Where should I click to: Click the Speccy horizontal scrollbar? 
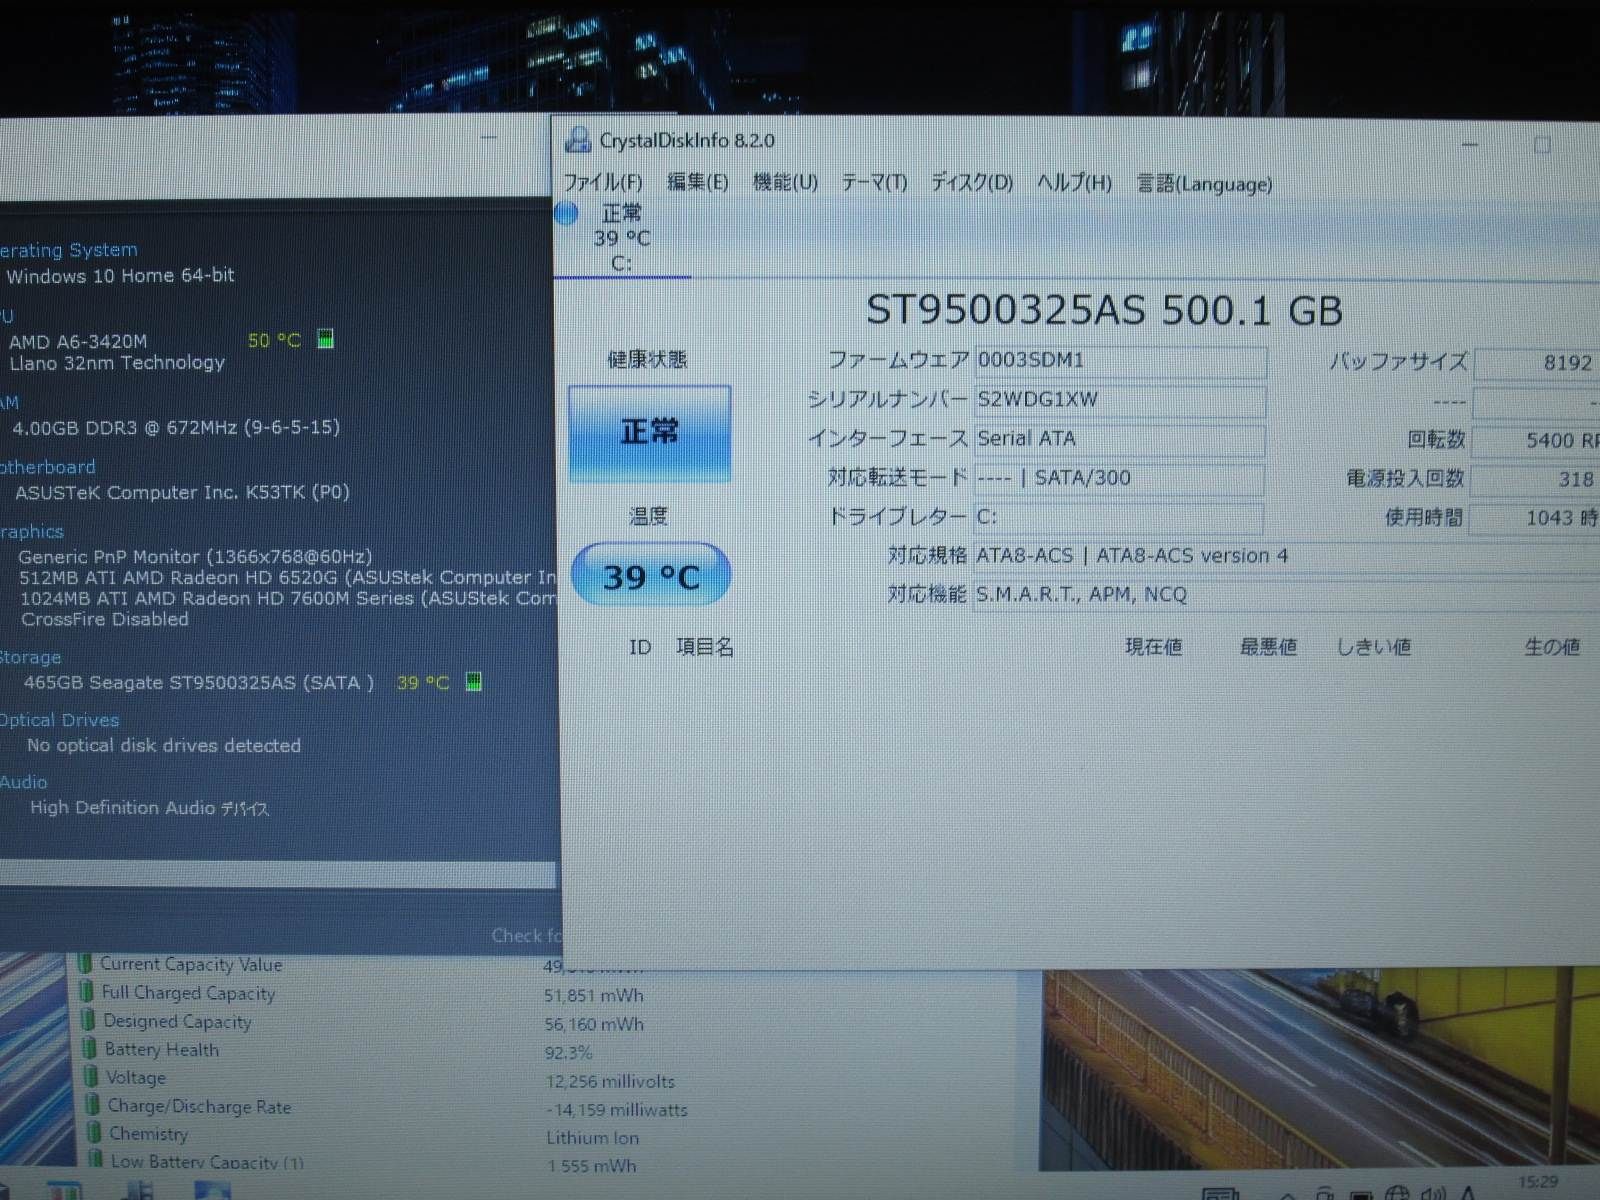277,875
